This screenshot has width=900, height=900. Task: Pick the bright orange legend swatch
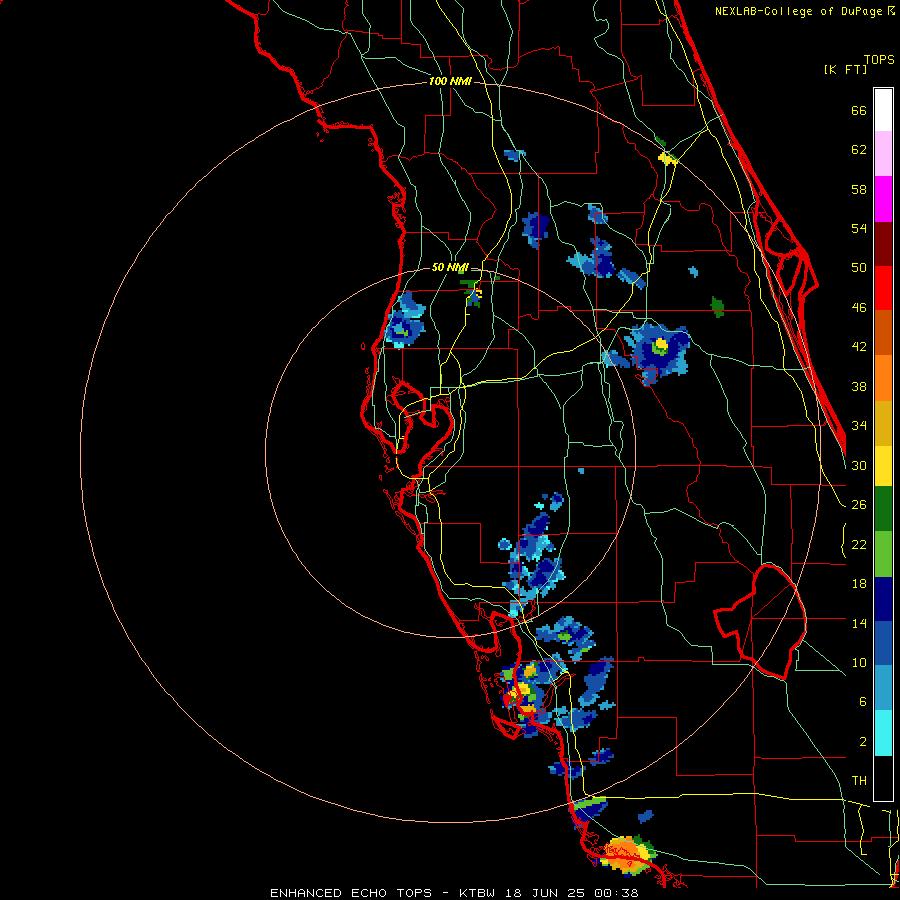pyautogui.click(x=883, y=377)
